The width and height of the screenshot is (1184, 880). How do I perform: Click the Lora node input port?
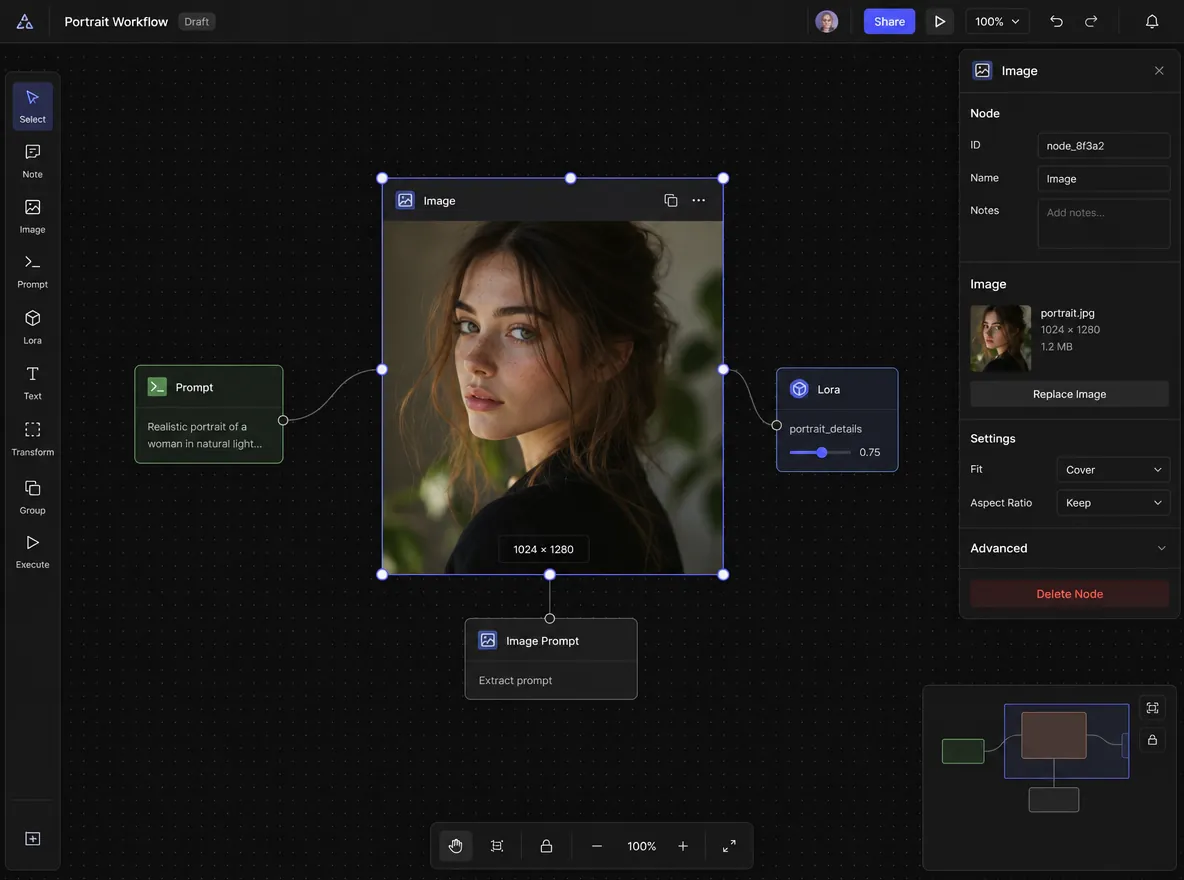[776, 425]
